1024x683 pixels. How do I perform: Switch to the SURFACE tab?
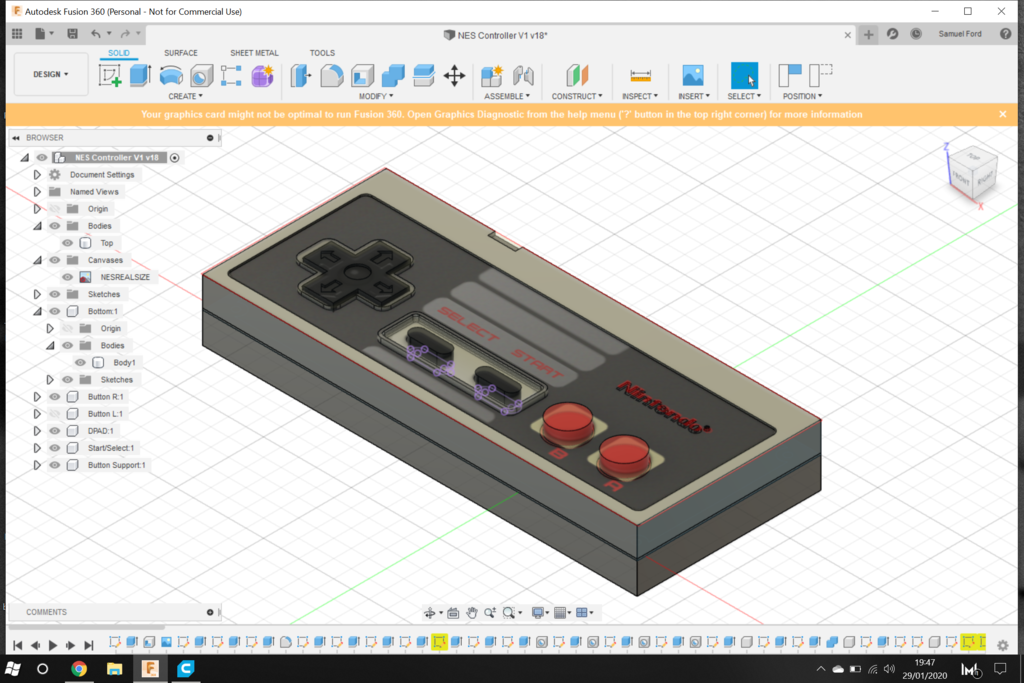tap(181, 53)
